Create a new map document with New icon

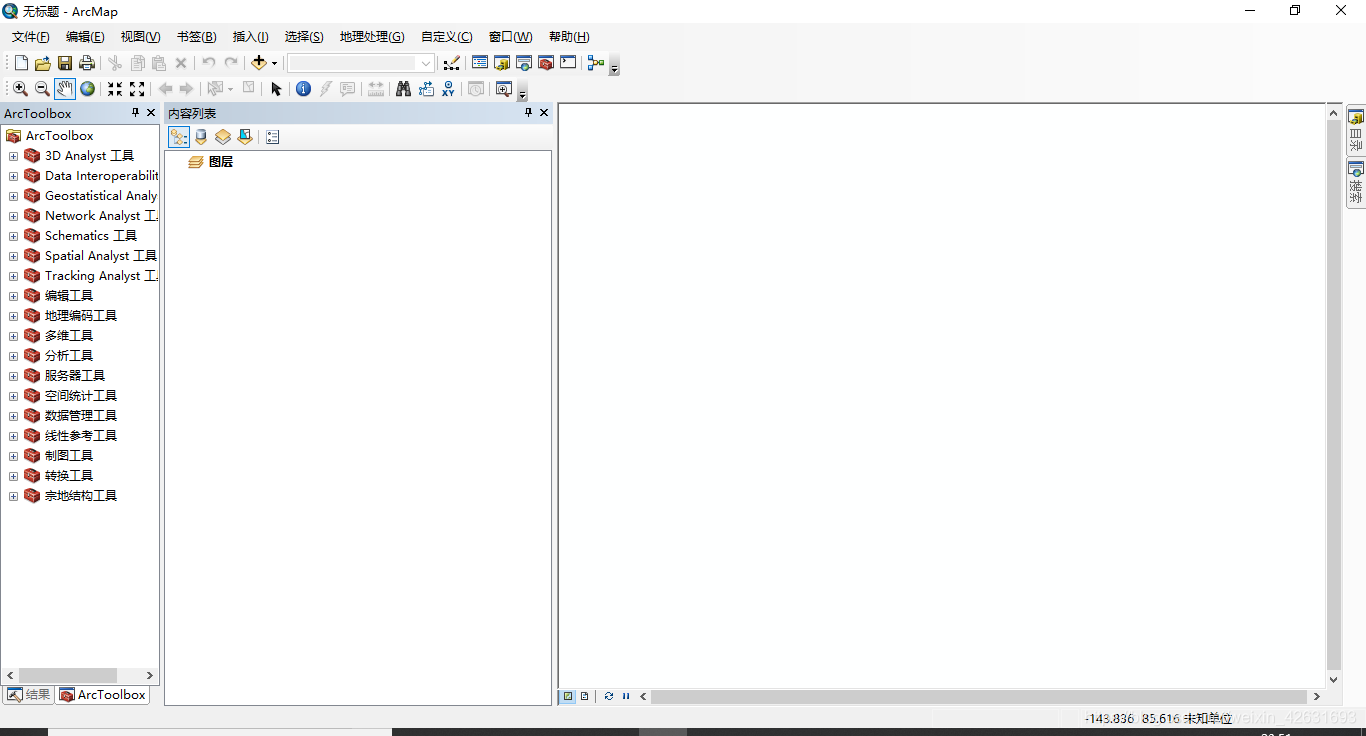(x=21, y=63)
